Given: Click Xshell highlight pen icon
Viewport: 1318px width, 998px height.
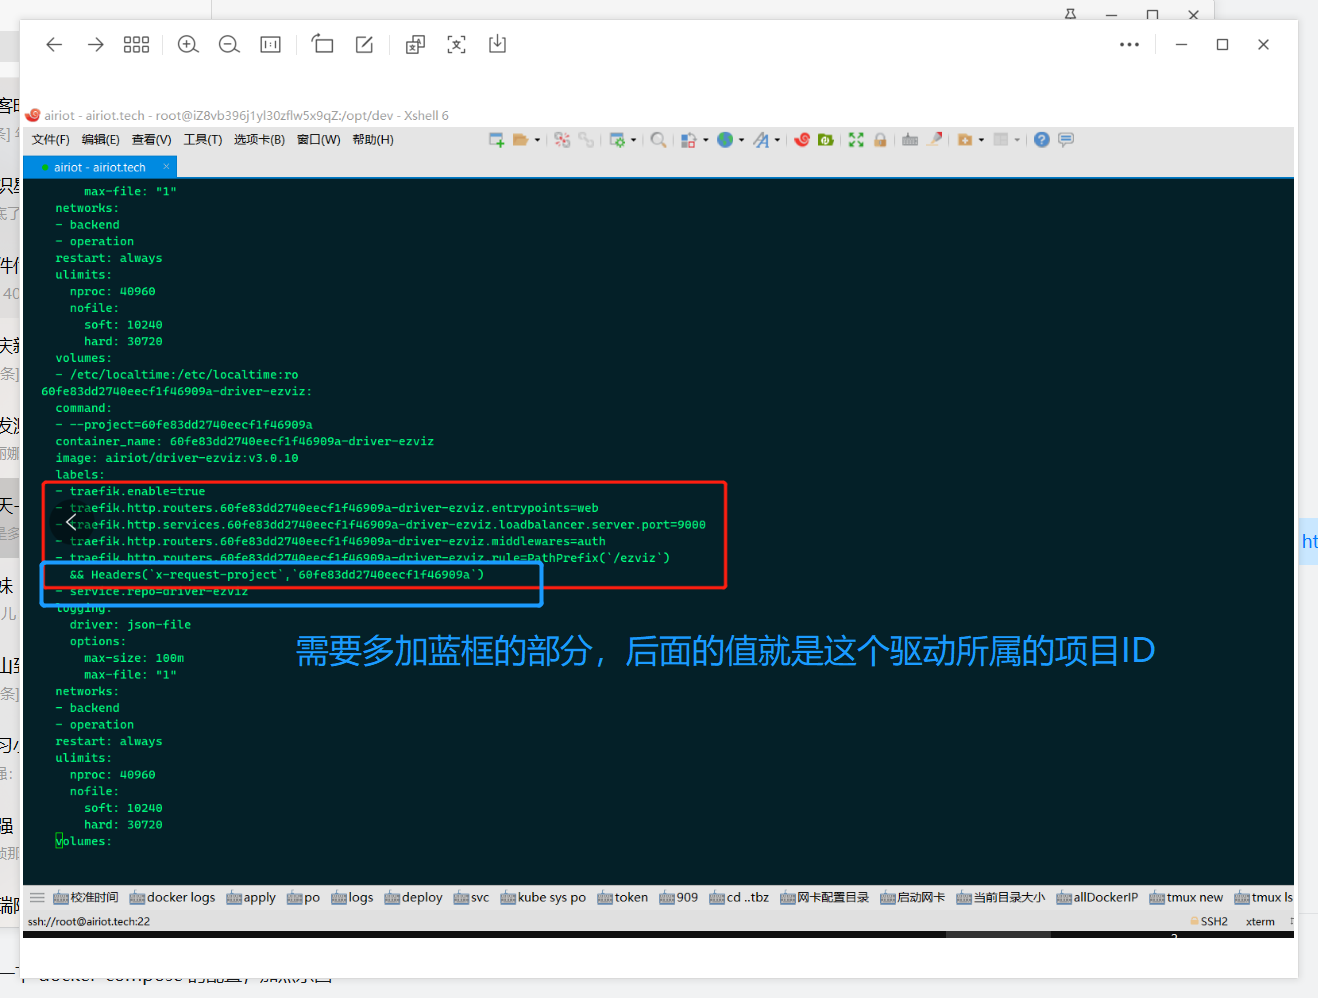Looking at the screenshot, I should pyautogui.click(x=934, y=140).
